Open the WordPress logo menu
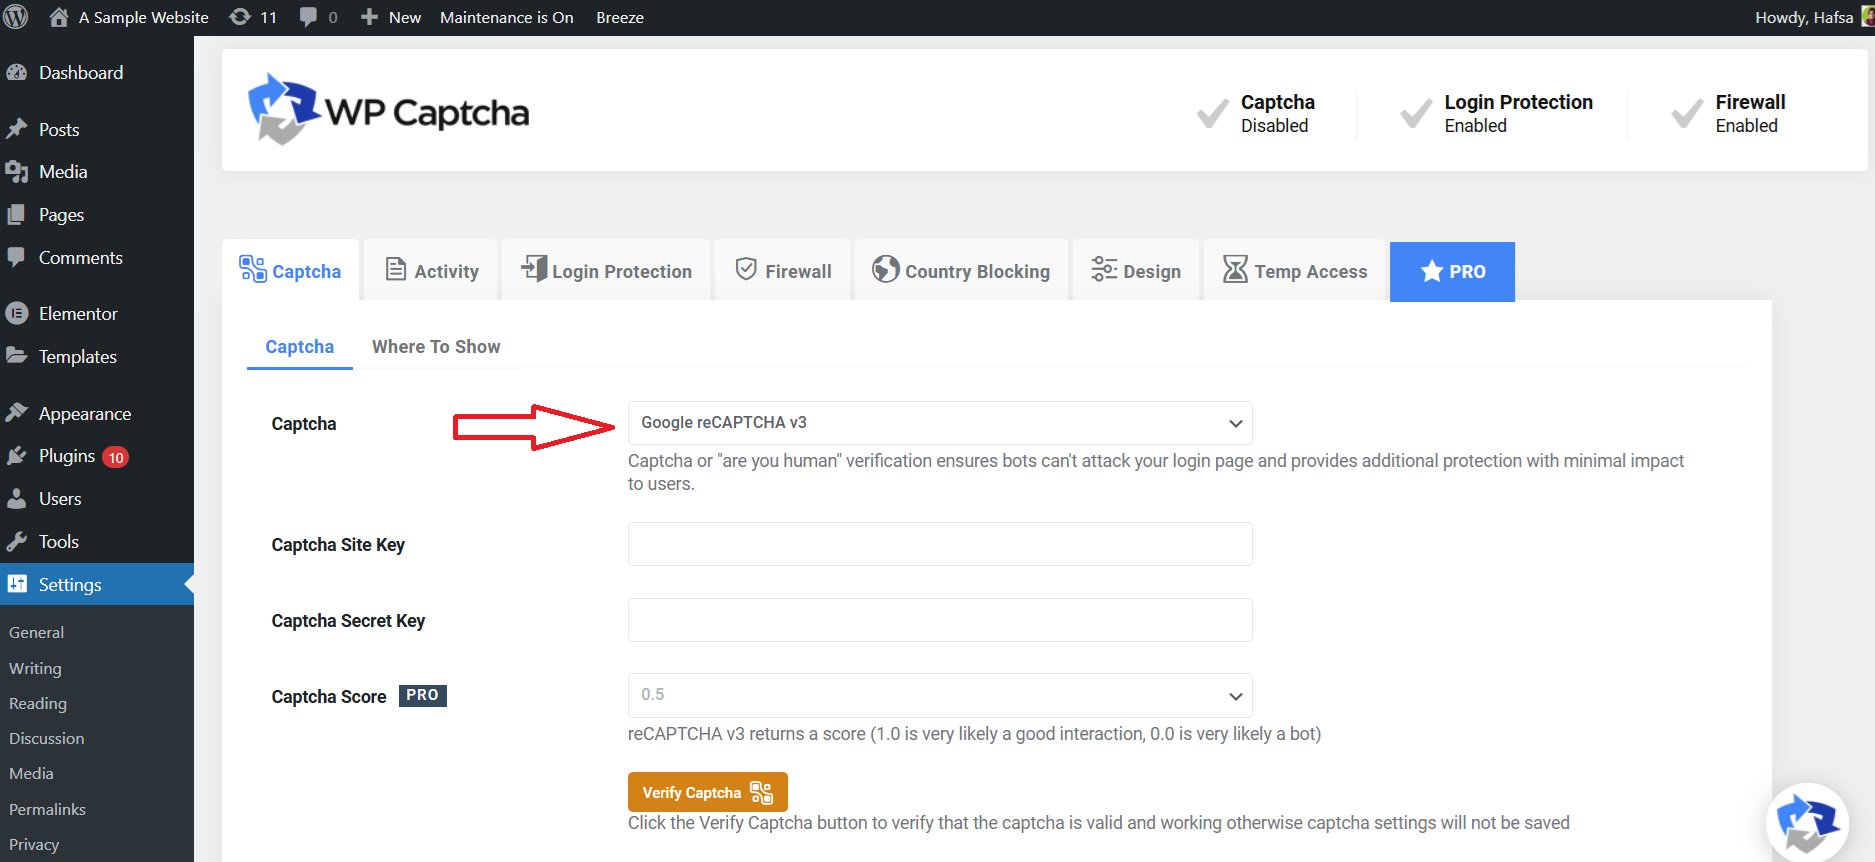The image size is (1875, 862). [x=15, y=16]
